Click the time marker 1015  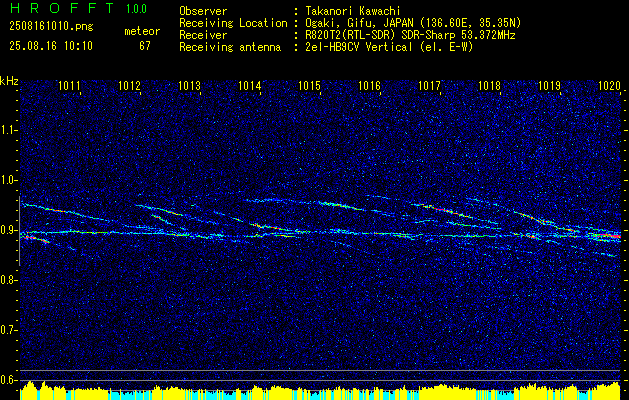pos(309,85)
